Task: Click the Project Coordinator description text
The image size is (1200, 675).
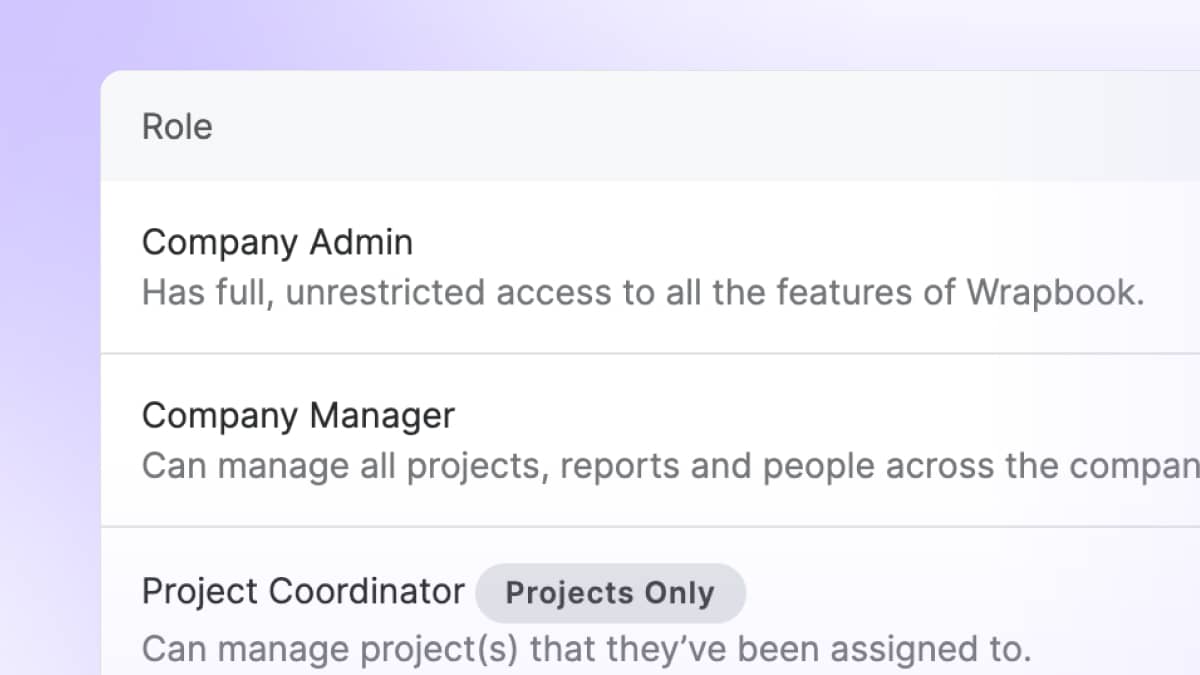Action: click(585, 648)
